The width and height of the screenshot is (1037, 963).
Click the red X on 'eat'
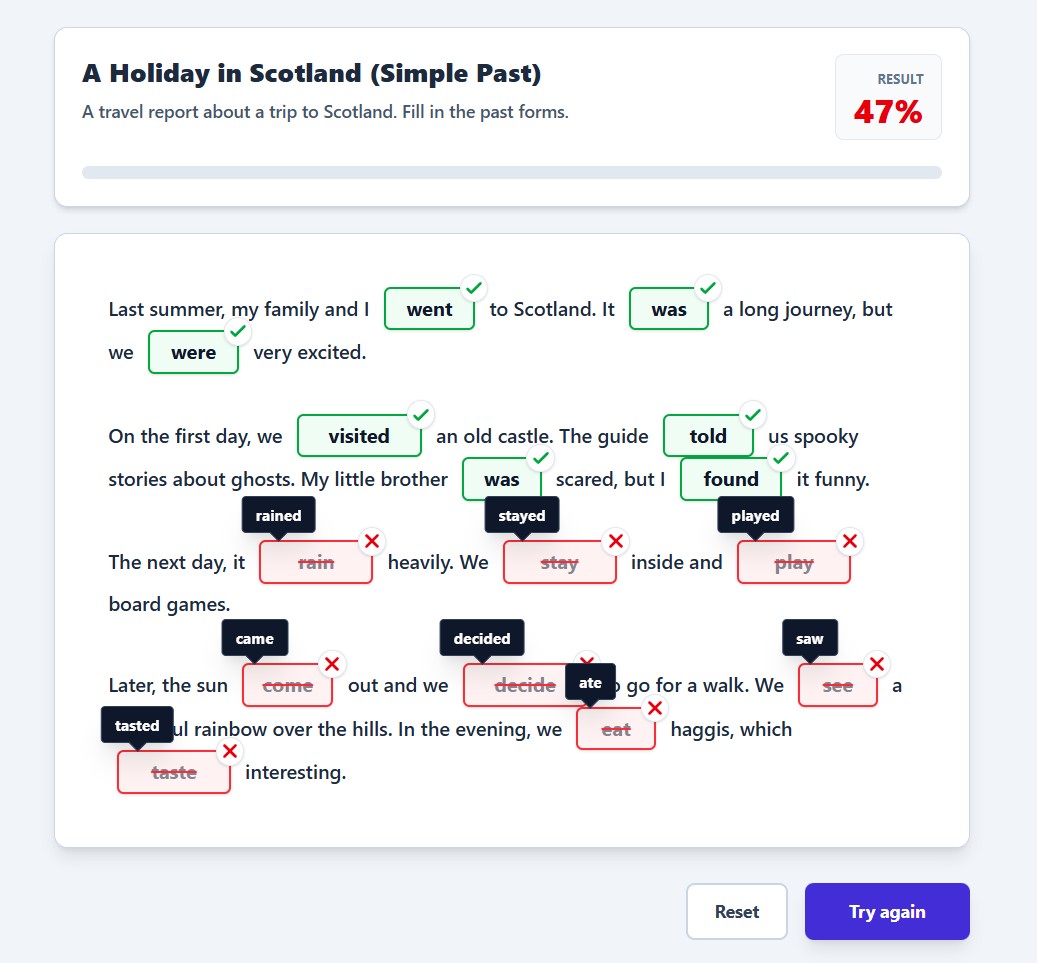click(x=654, y=709)
